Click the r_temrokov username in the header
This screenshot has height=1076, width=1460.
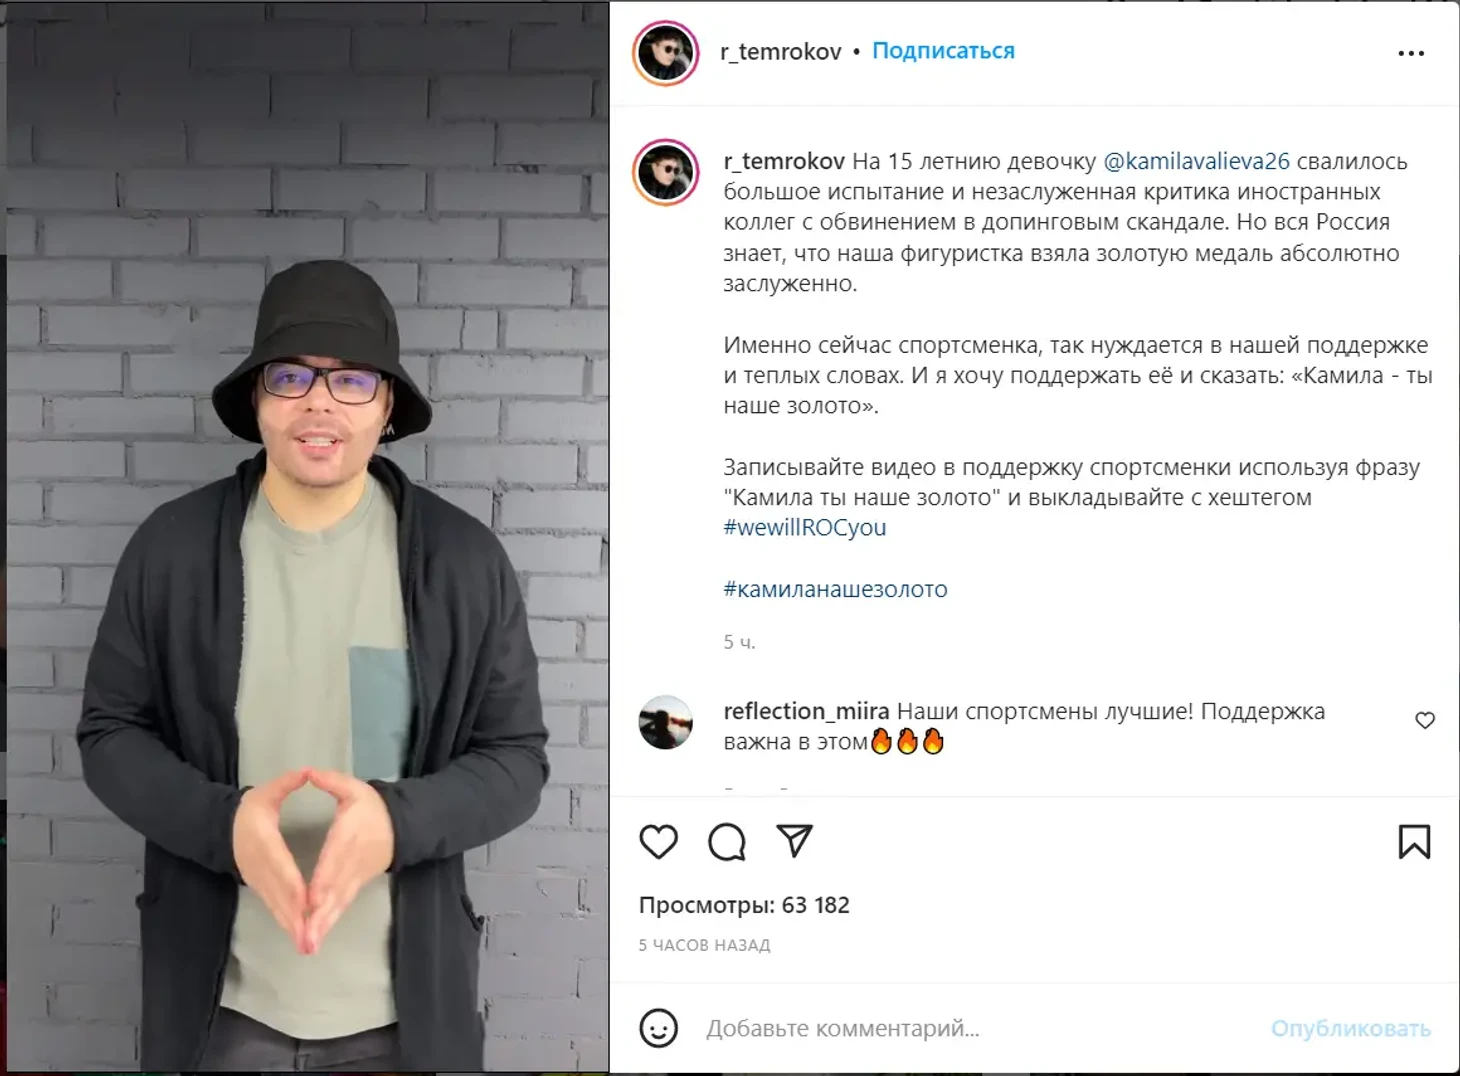(x=780, y=52)
